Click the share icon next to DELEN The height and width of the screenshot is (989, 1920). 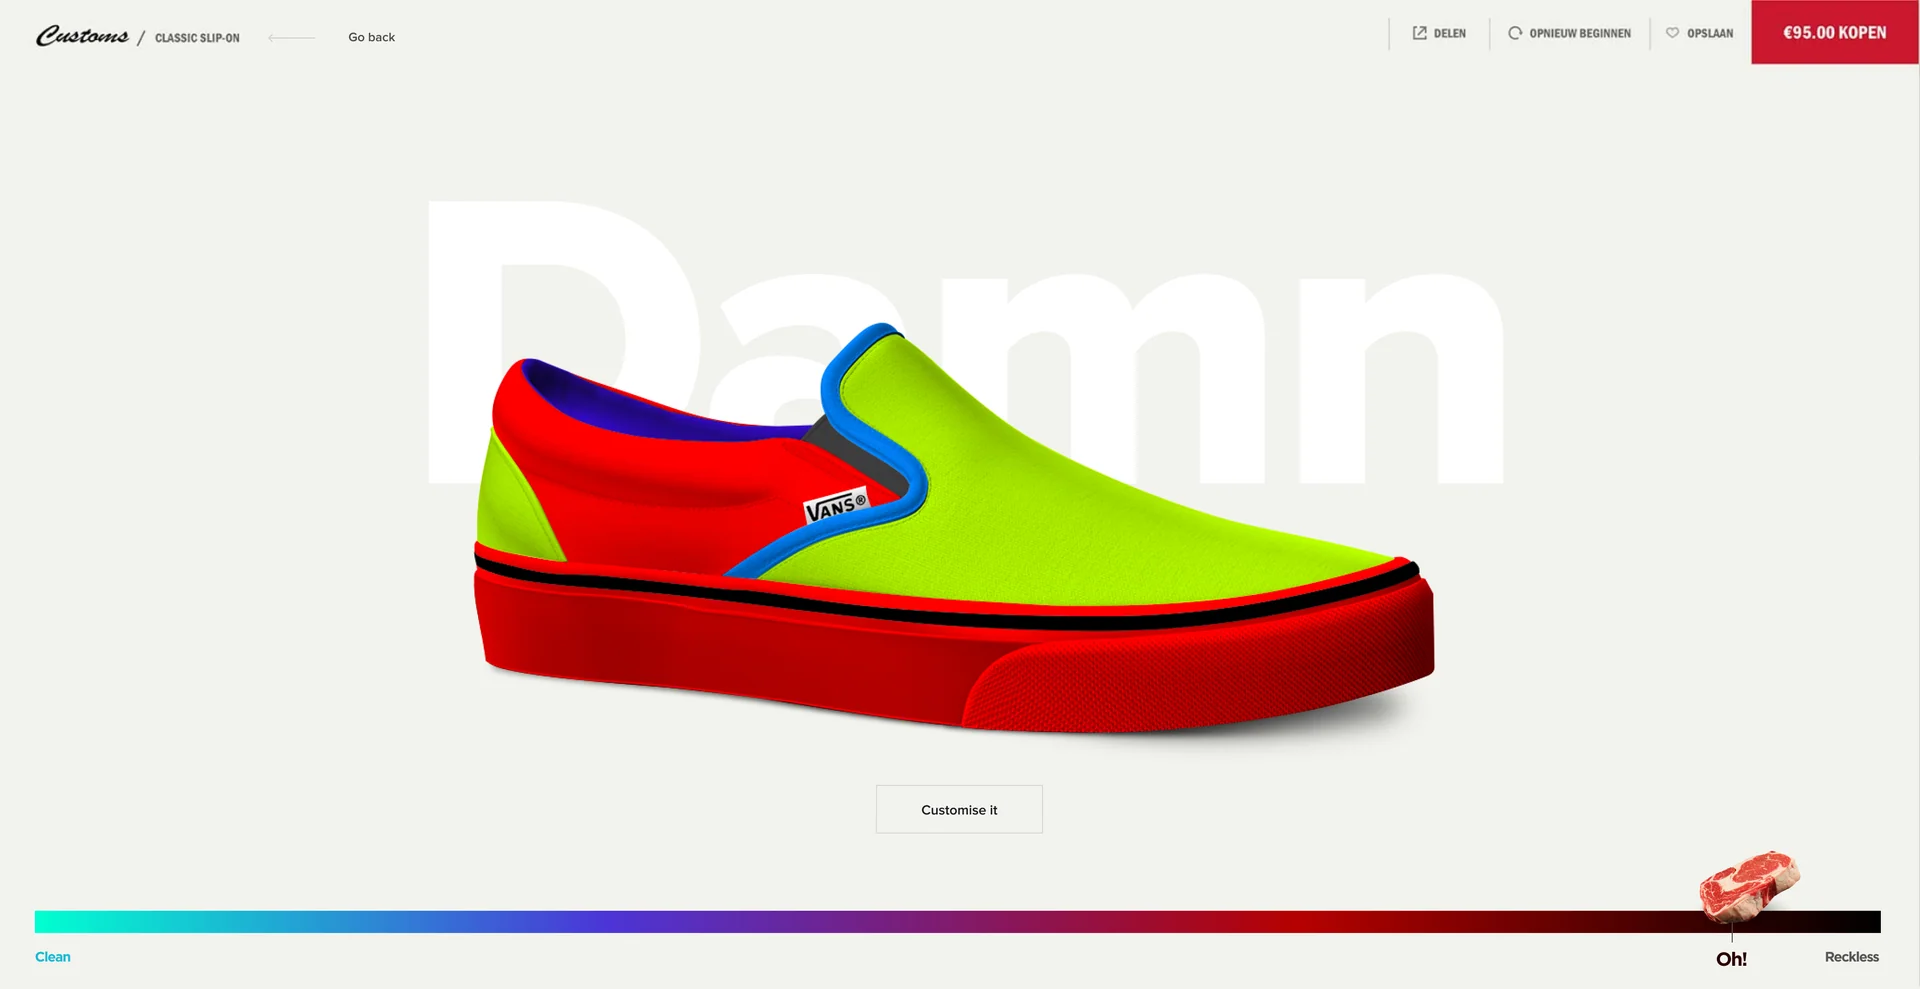[1419, 33]
